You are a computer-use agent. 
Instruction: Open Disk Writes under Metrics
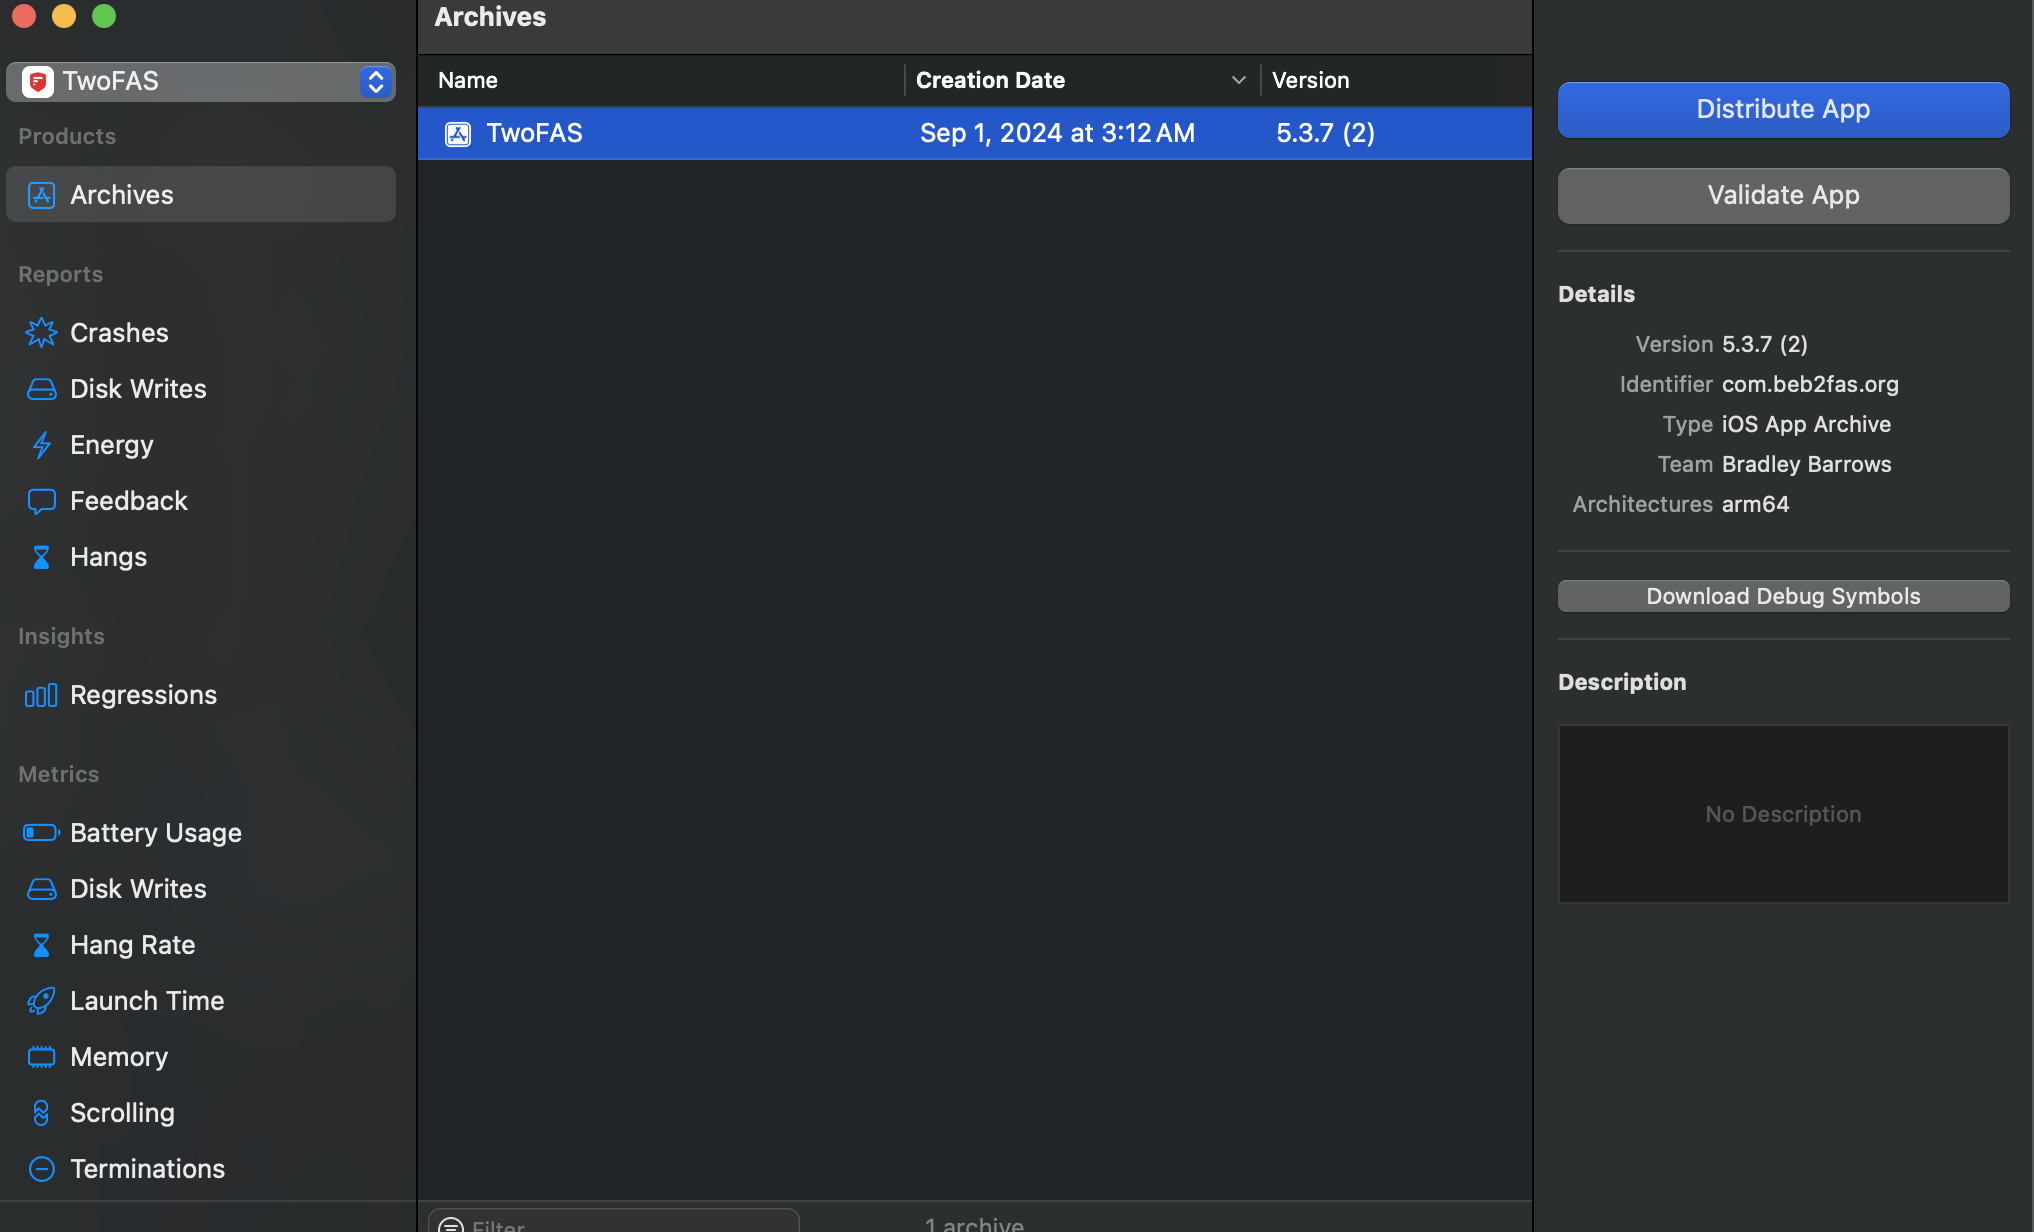(x=201, y=888)
